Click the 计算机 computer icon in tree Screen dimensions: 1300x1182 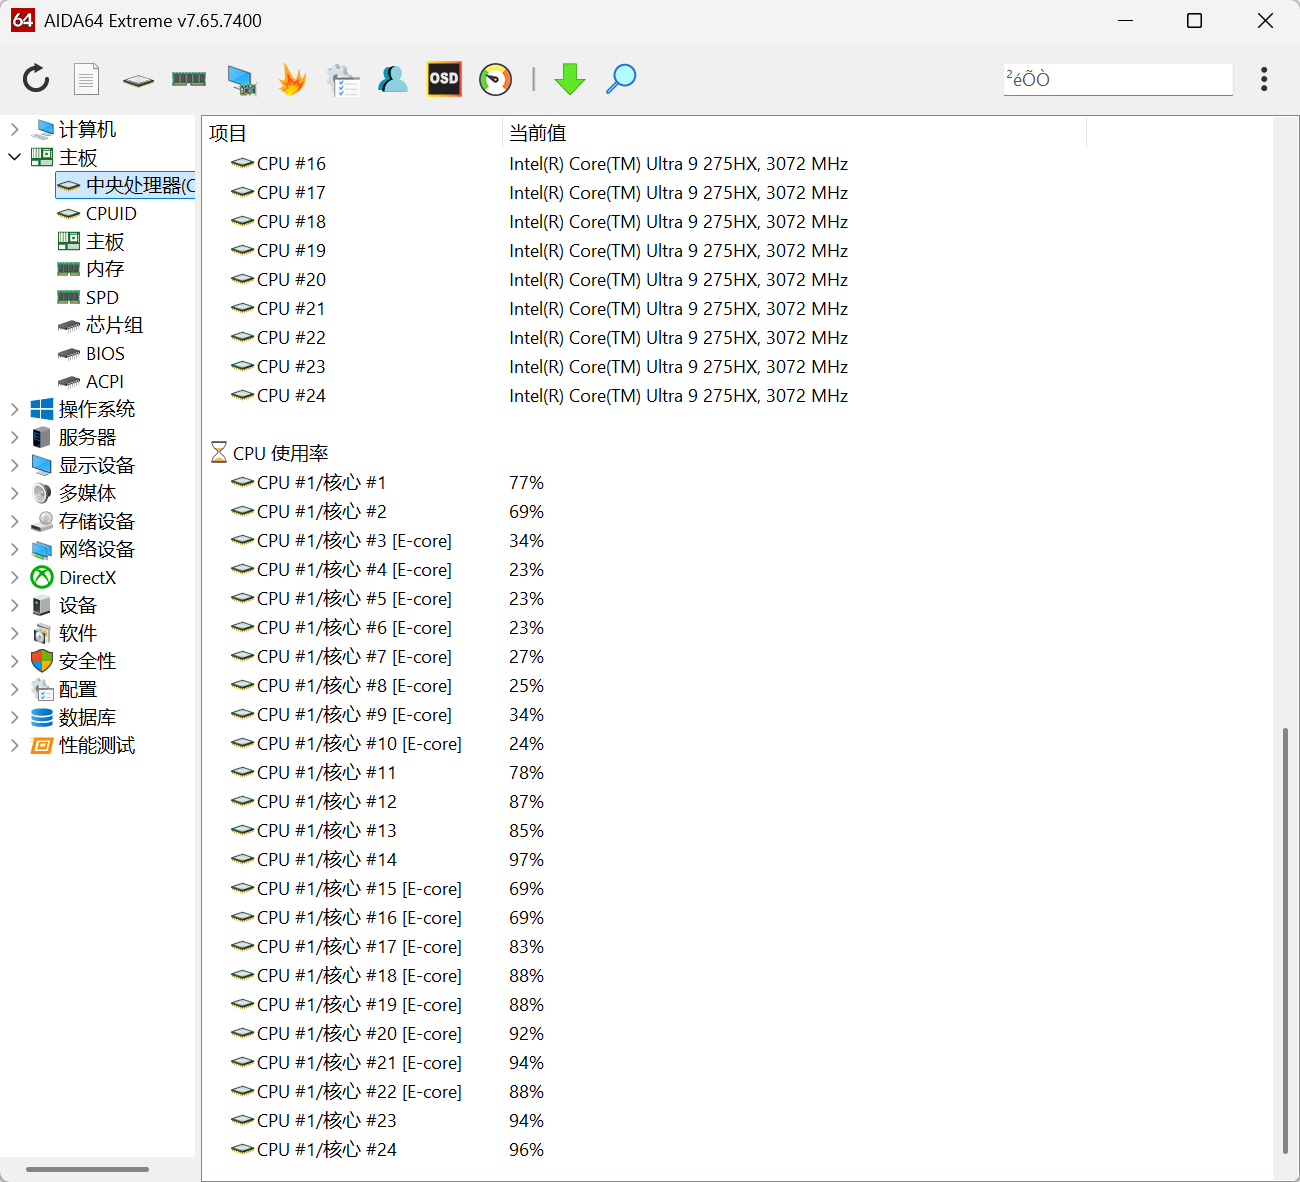pos(42,129)
